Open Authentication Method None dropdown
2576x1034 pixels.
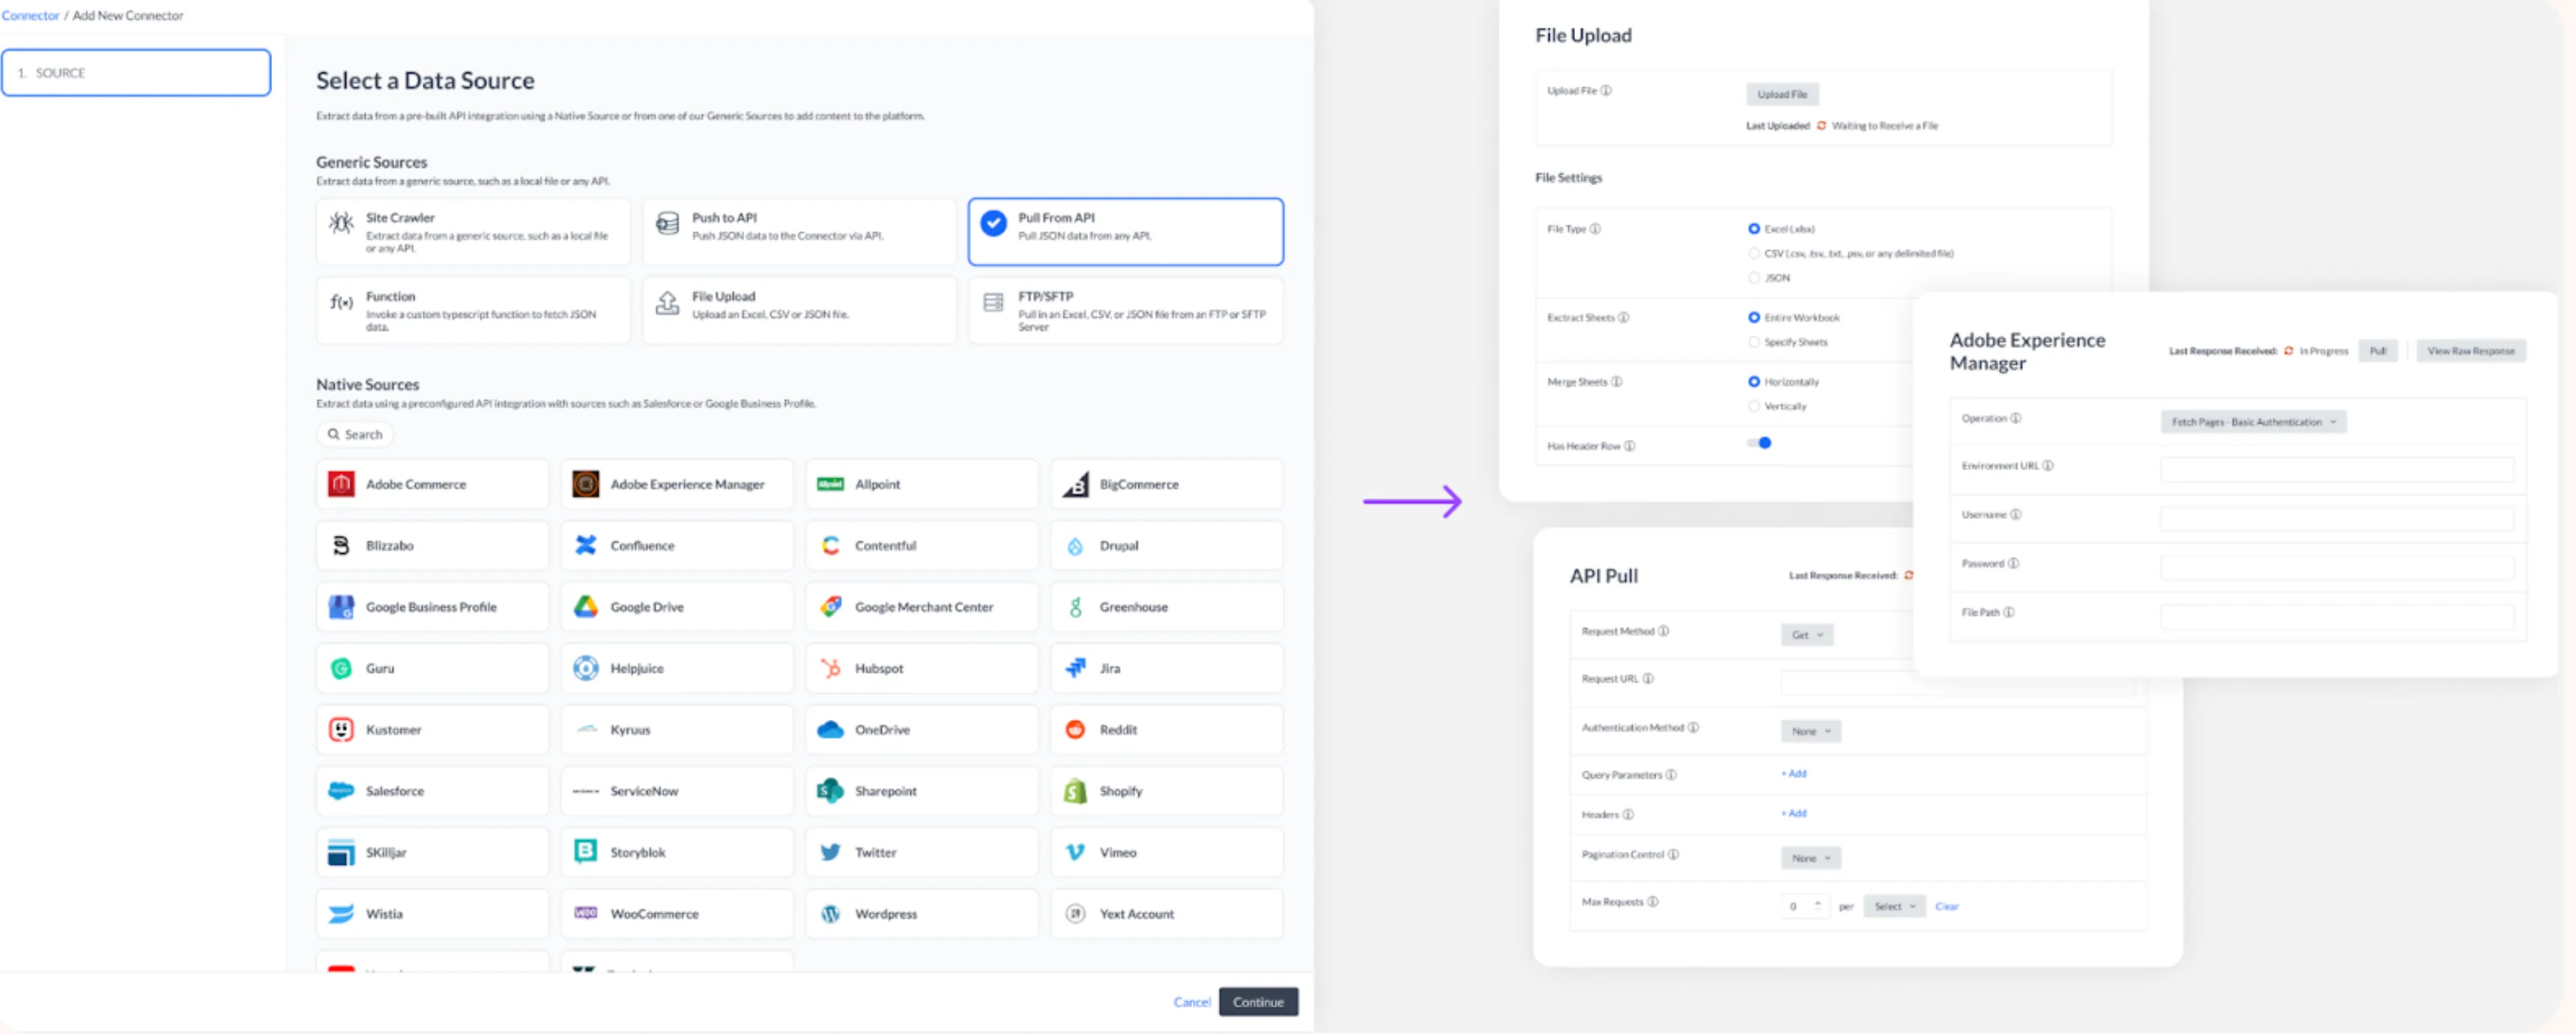tap(1811, 731)
